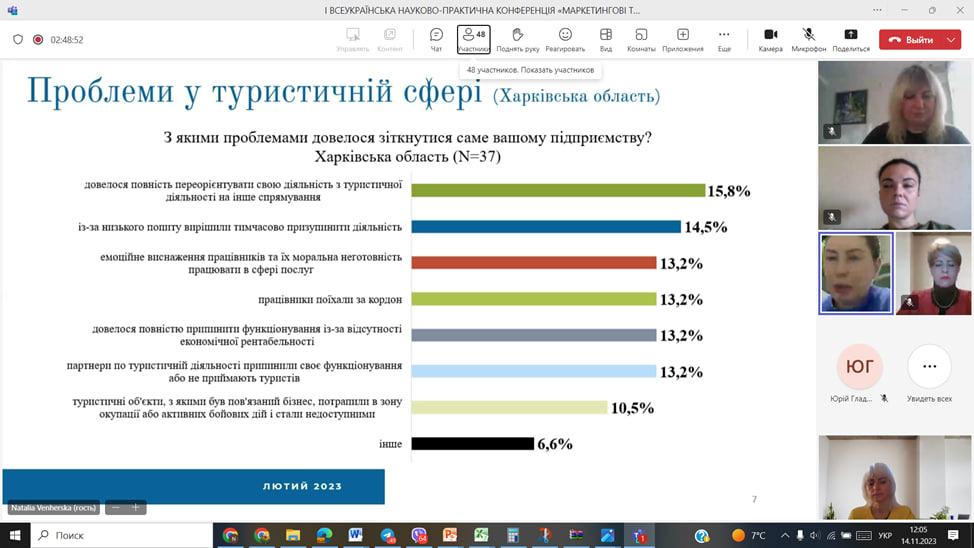Screen dimensions: 974x548
Task: Show the 48 participants list
Action: pyautogui.click(x=473, y=40)
